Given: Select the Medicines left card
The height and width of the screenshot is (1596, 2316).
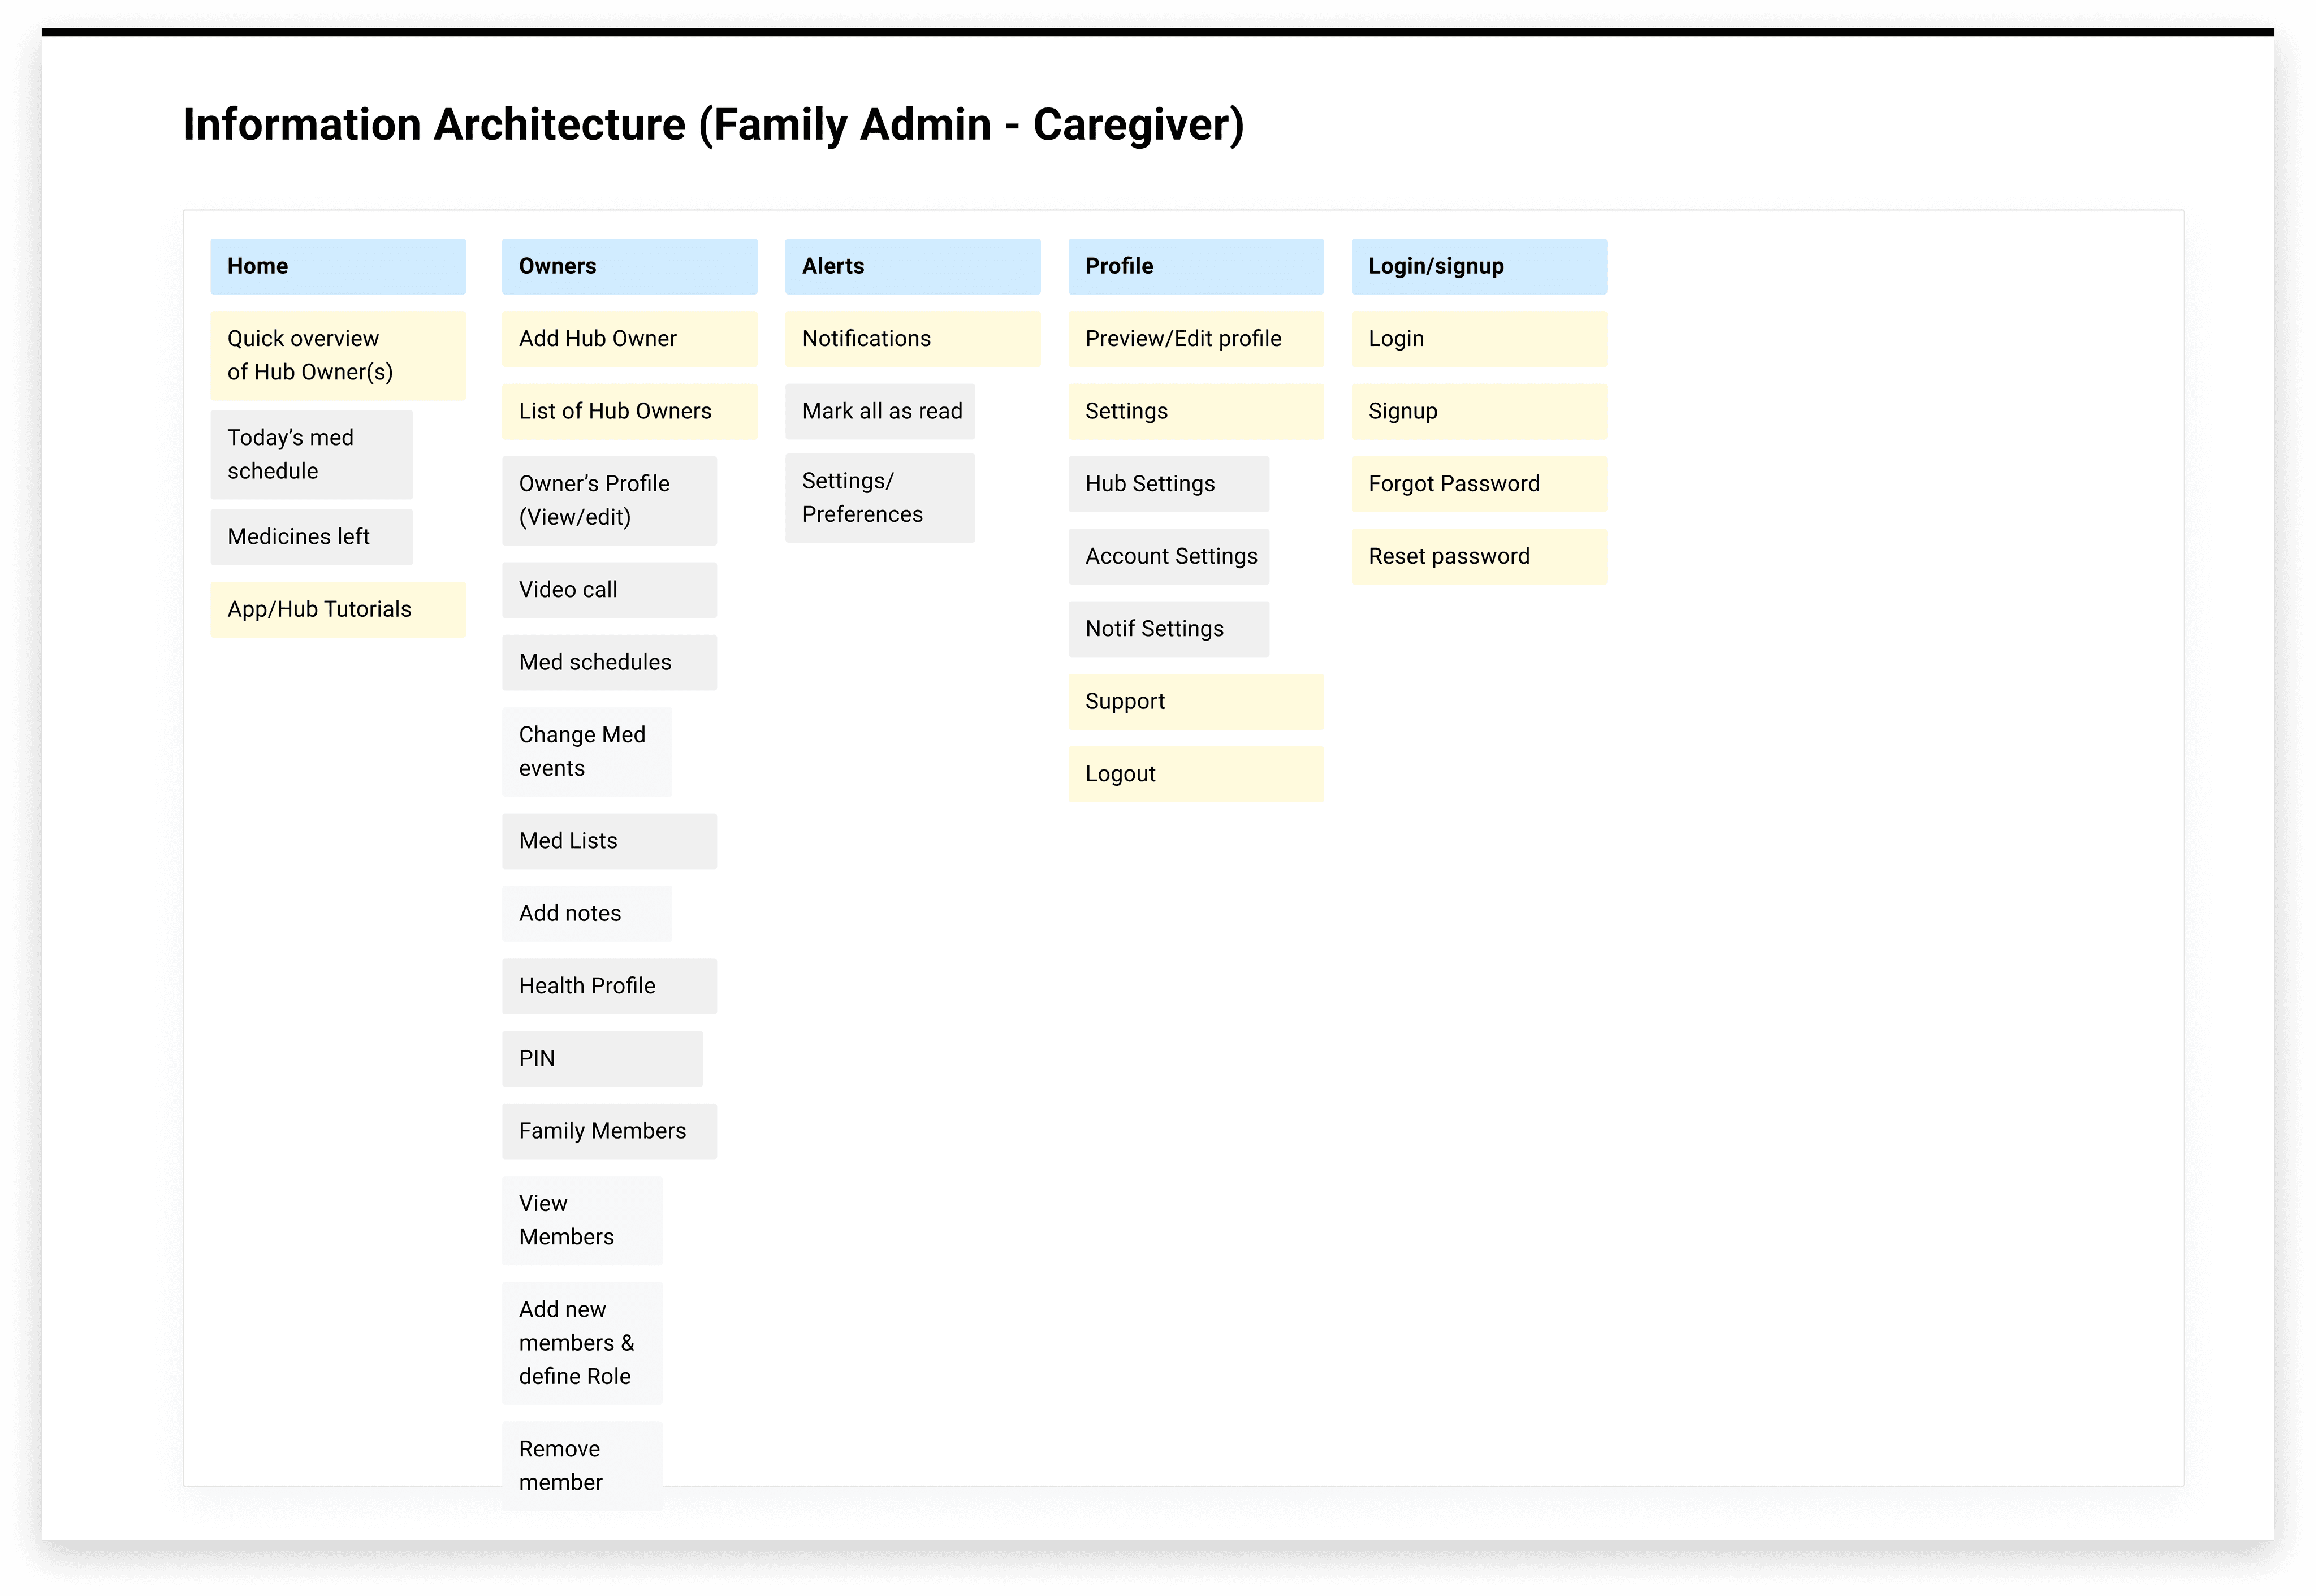Looking at the screenshot, I should pyautogui.click(x=311, y=537).
